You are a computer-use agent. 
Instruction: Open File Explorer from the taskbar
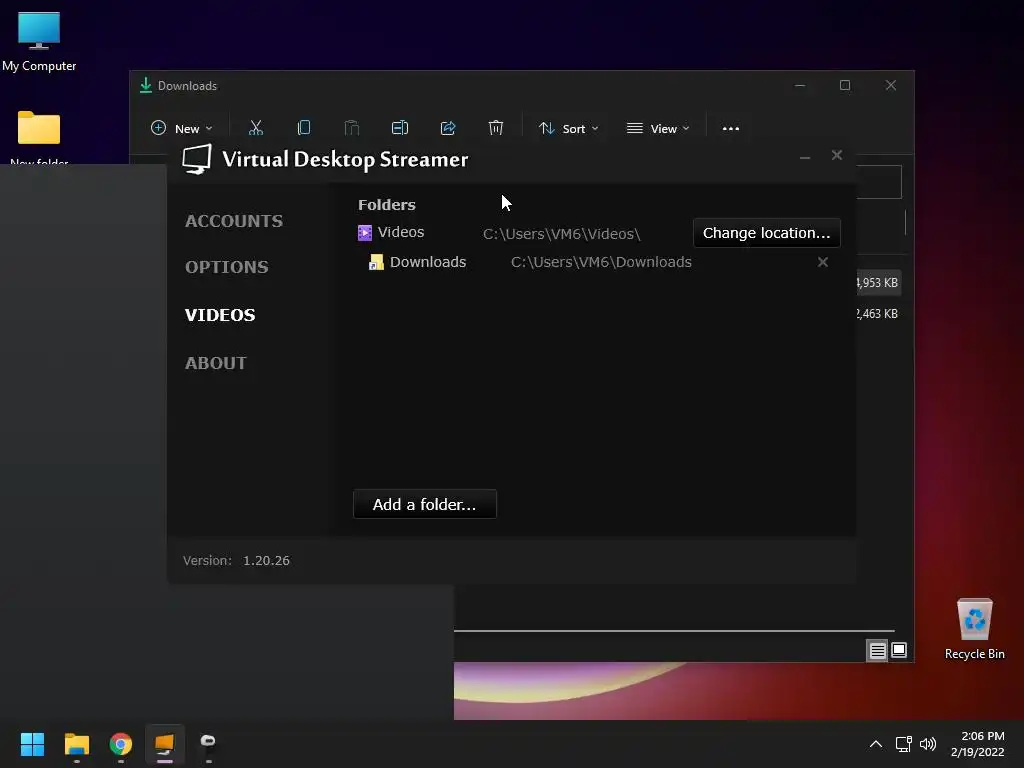(x=76, y=744)
